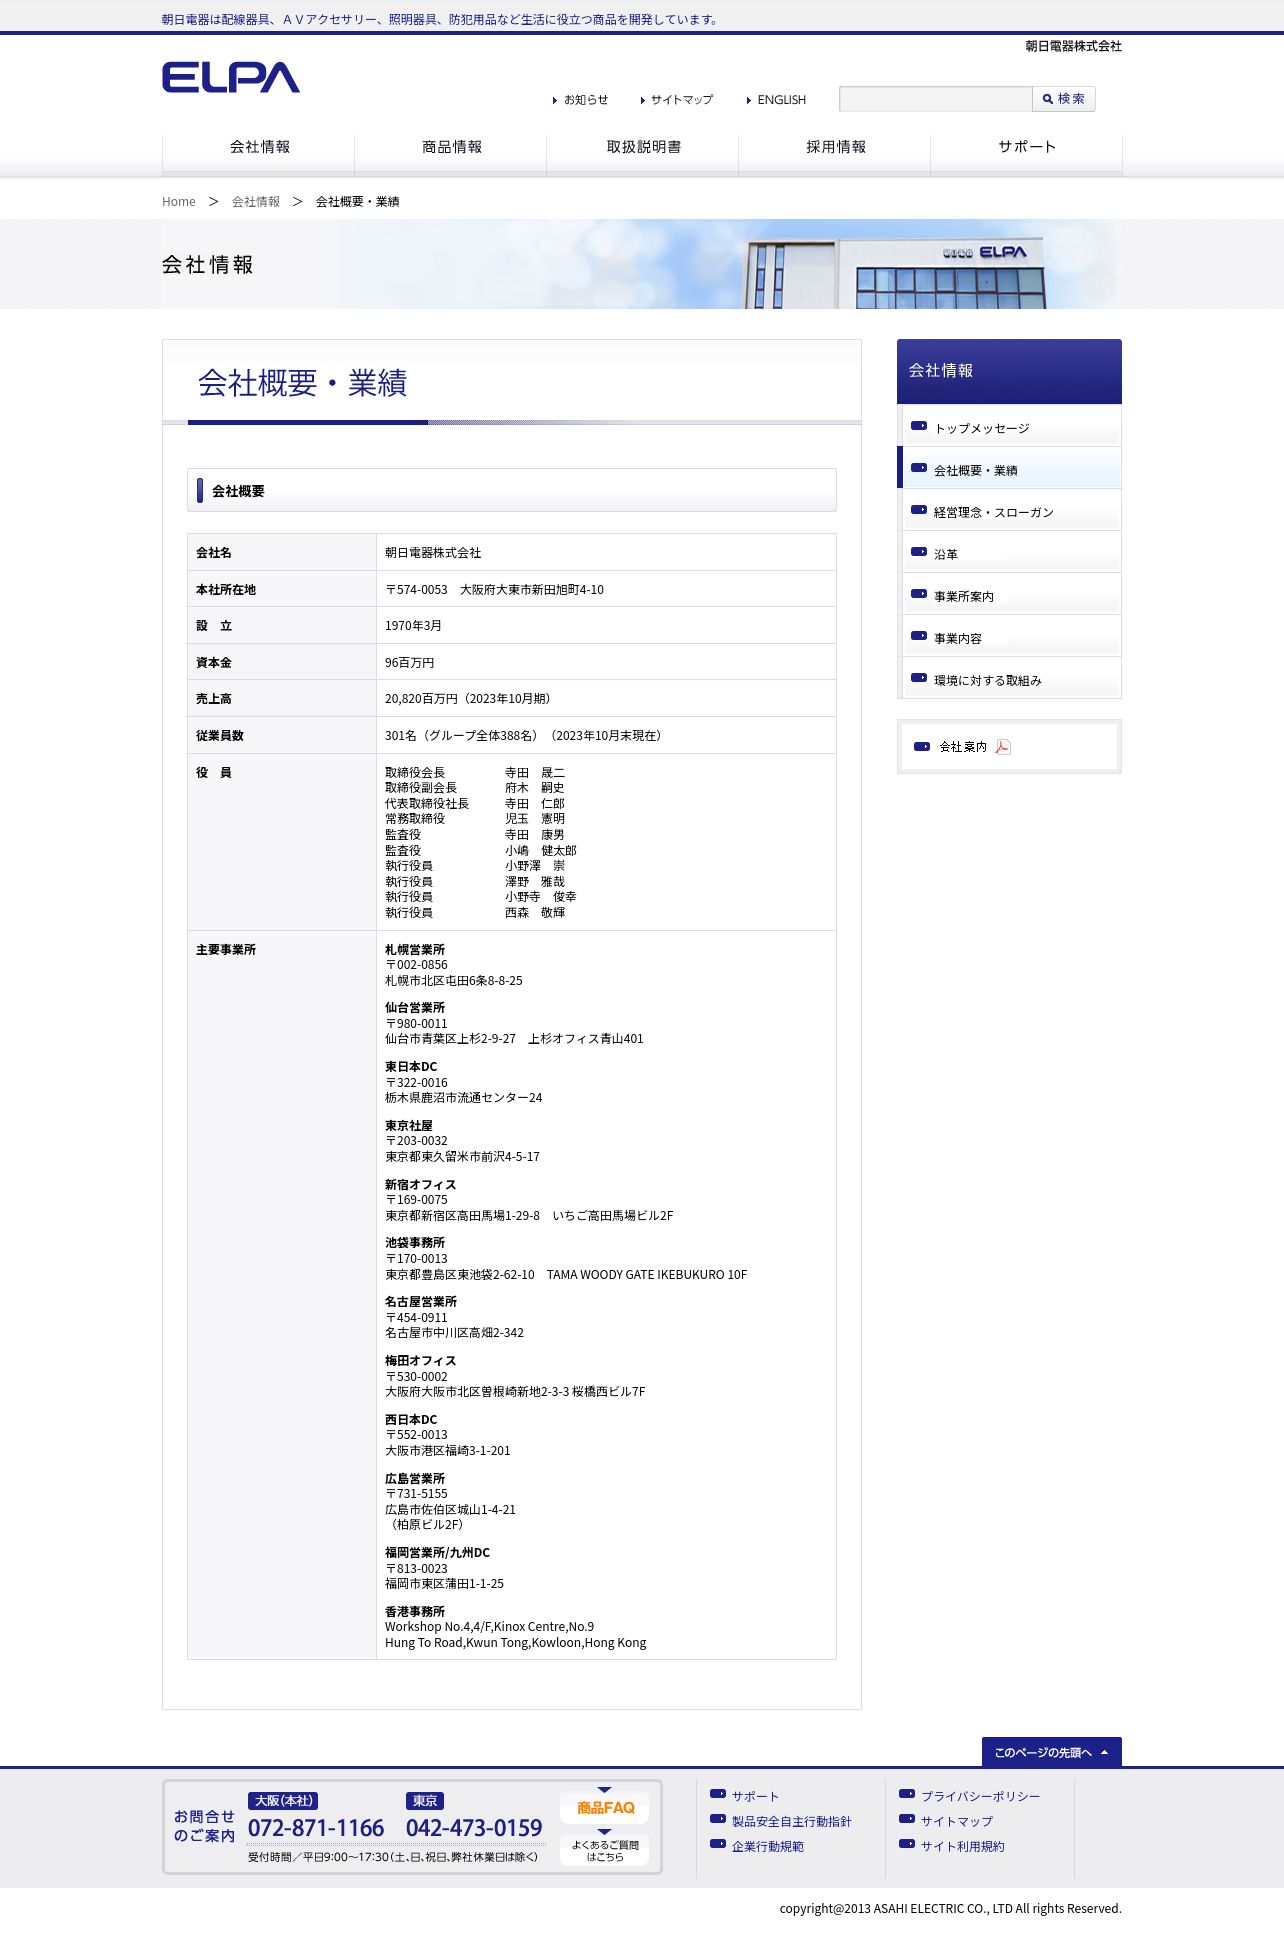
Task: Open footer サイト利用規約 link
Action: coord(962,1847)
